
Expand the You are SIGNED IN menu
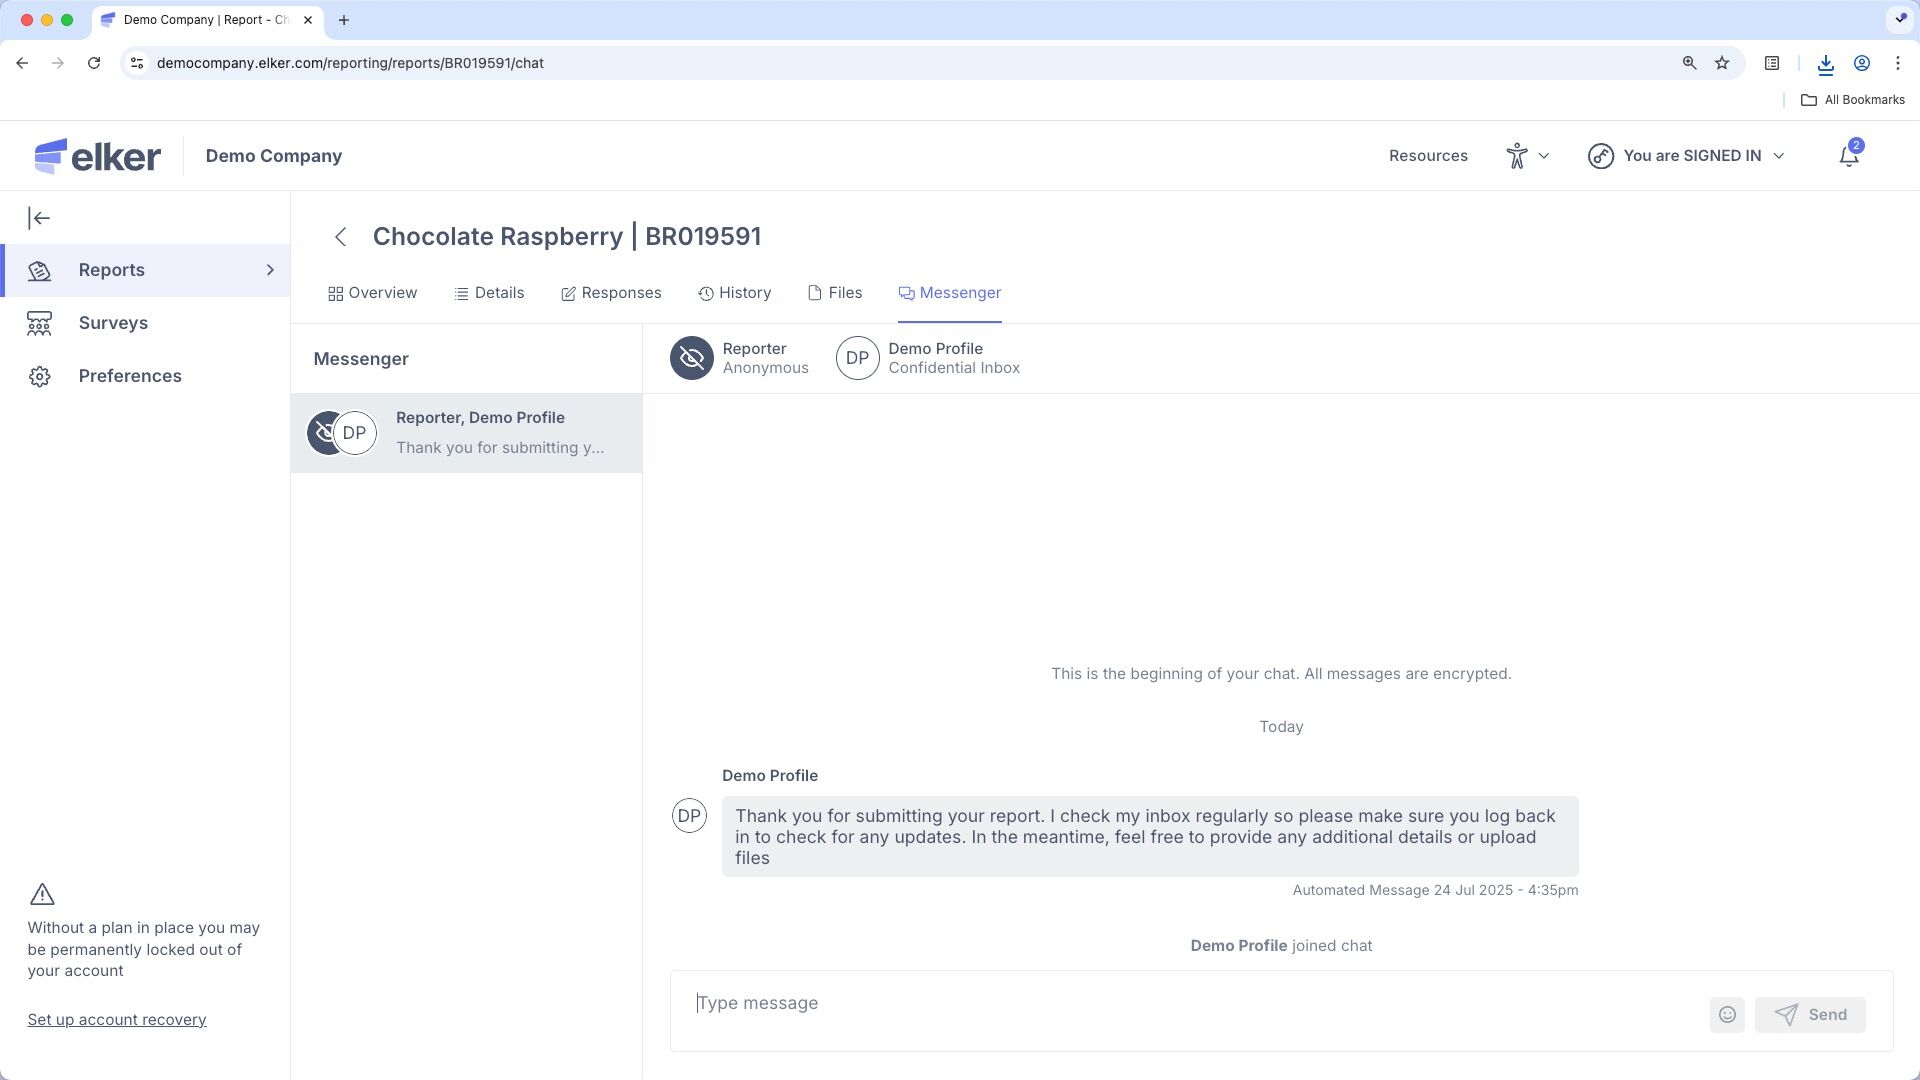click(1686, 156)
